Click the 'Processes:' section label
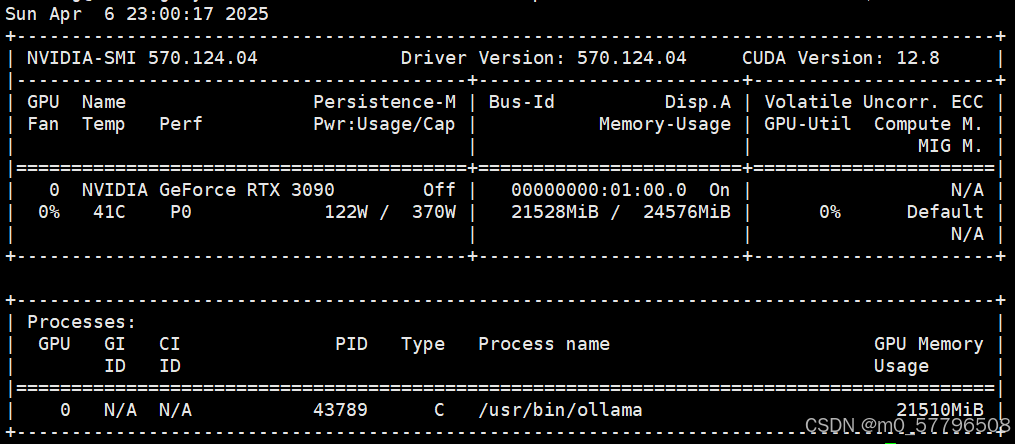Viewport: 1015px width, 444px height. [82, 322]
